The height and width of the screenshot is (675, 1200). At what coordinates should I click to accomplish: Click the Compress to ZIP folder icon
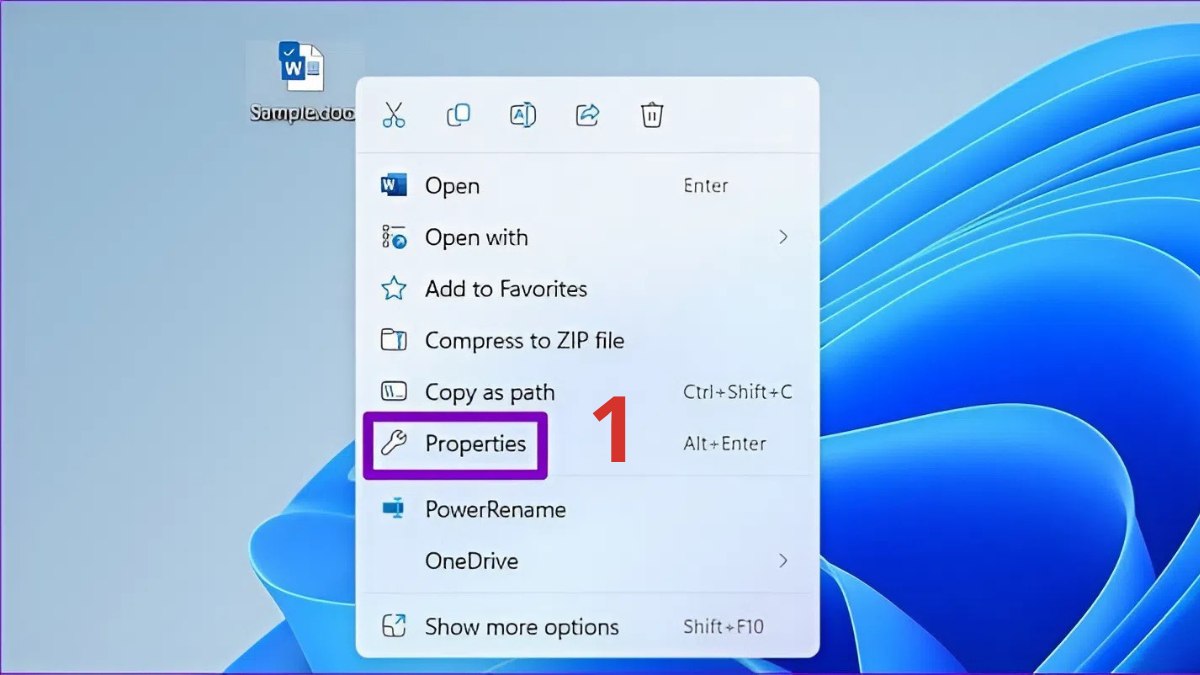394,340
